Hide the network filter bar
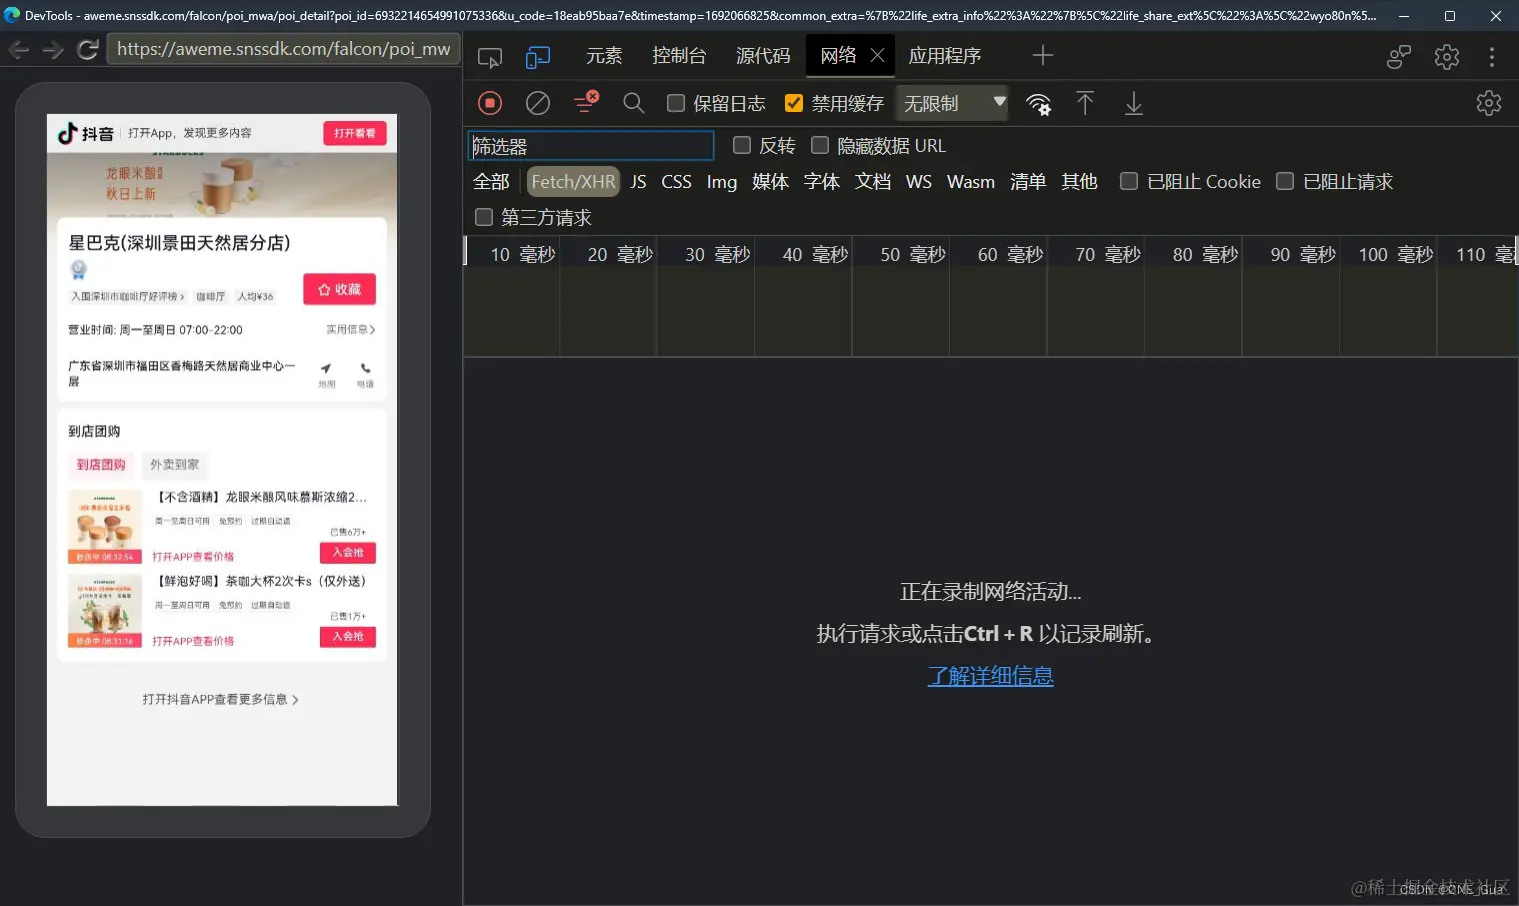The image size is (1519, 906). click(585, 103)
